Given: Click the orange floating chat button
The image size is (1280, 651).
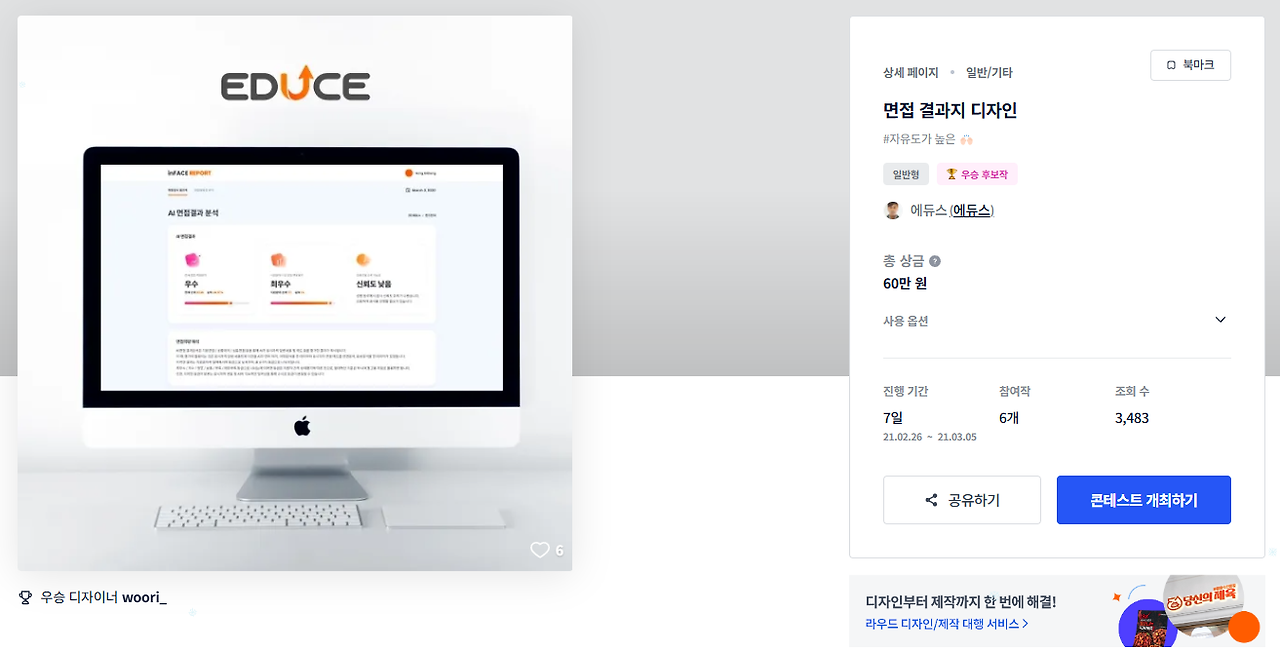Looking at the screenshot, I should pos(1244,627).
